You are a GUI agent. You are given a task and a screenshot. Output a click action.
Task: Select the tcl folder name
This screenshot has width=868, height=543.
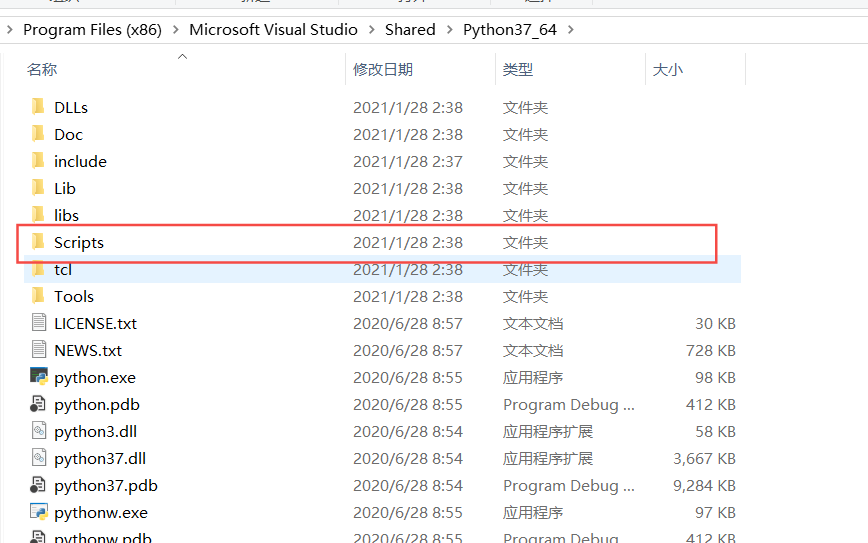tap(63, 270)
